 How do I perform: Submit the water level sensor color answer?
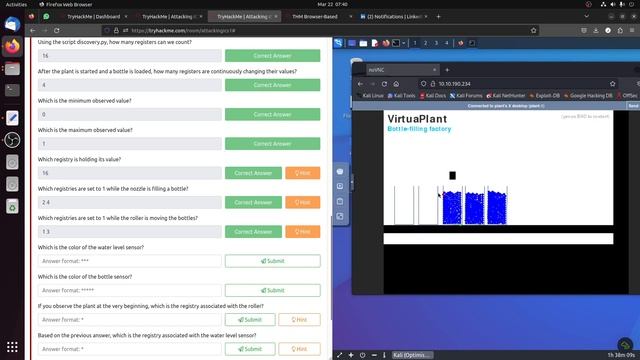[x=273, y=261]
